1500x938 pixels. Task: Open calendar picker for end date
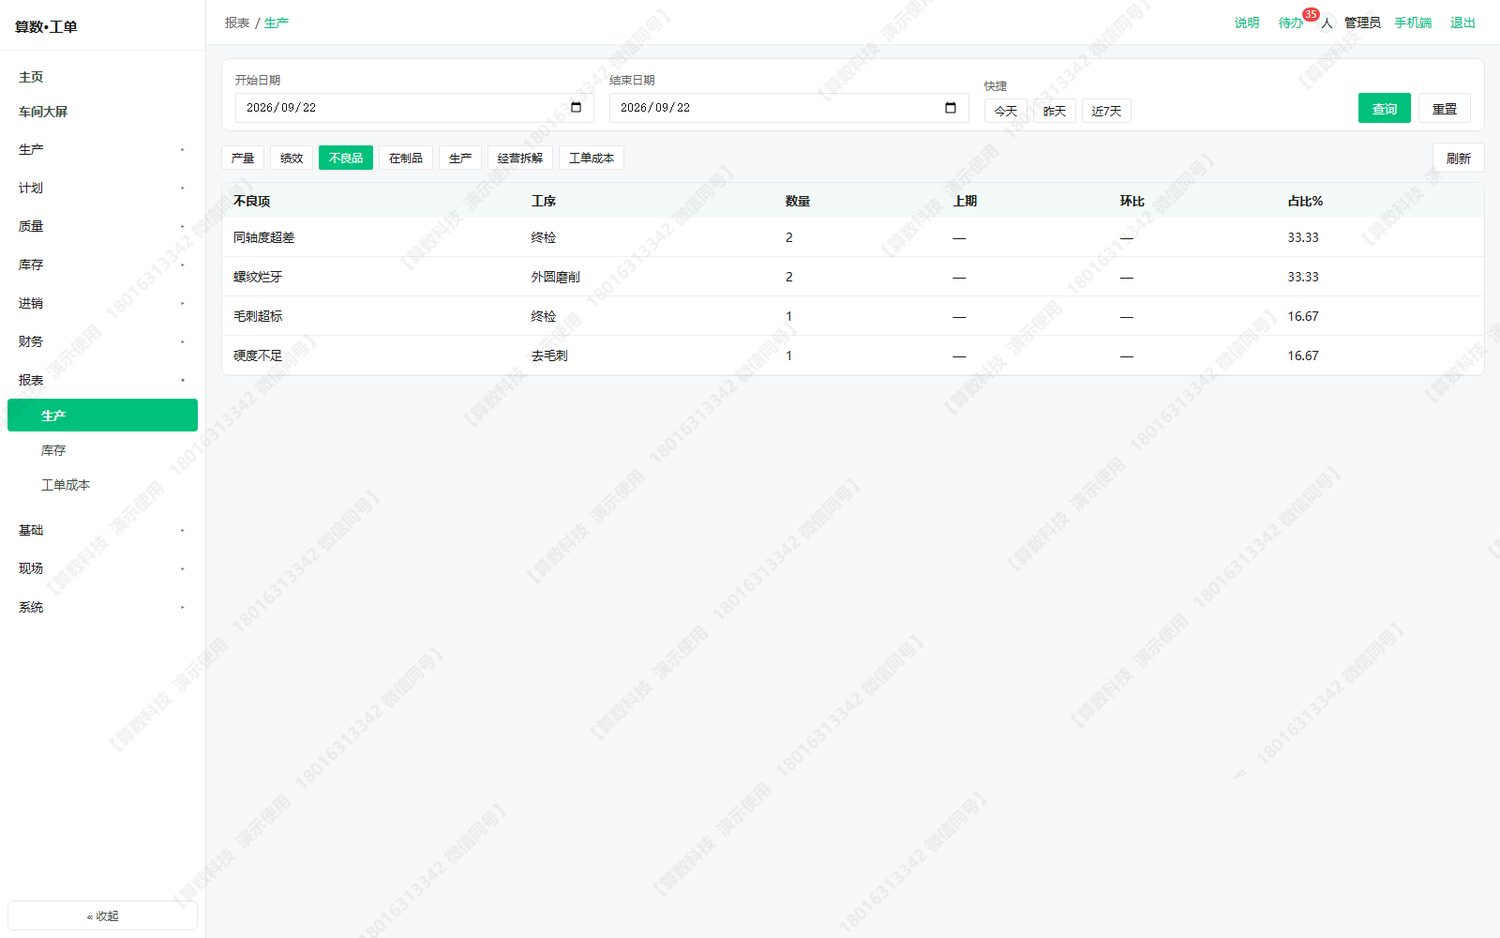click(950, 107)
